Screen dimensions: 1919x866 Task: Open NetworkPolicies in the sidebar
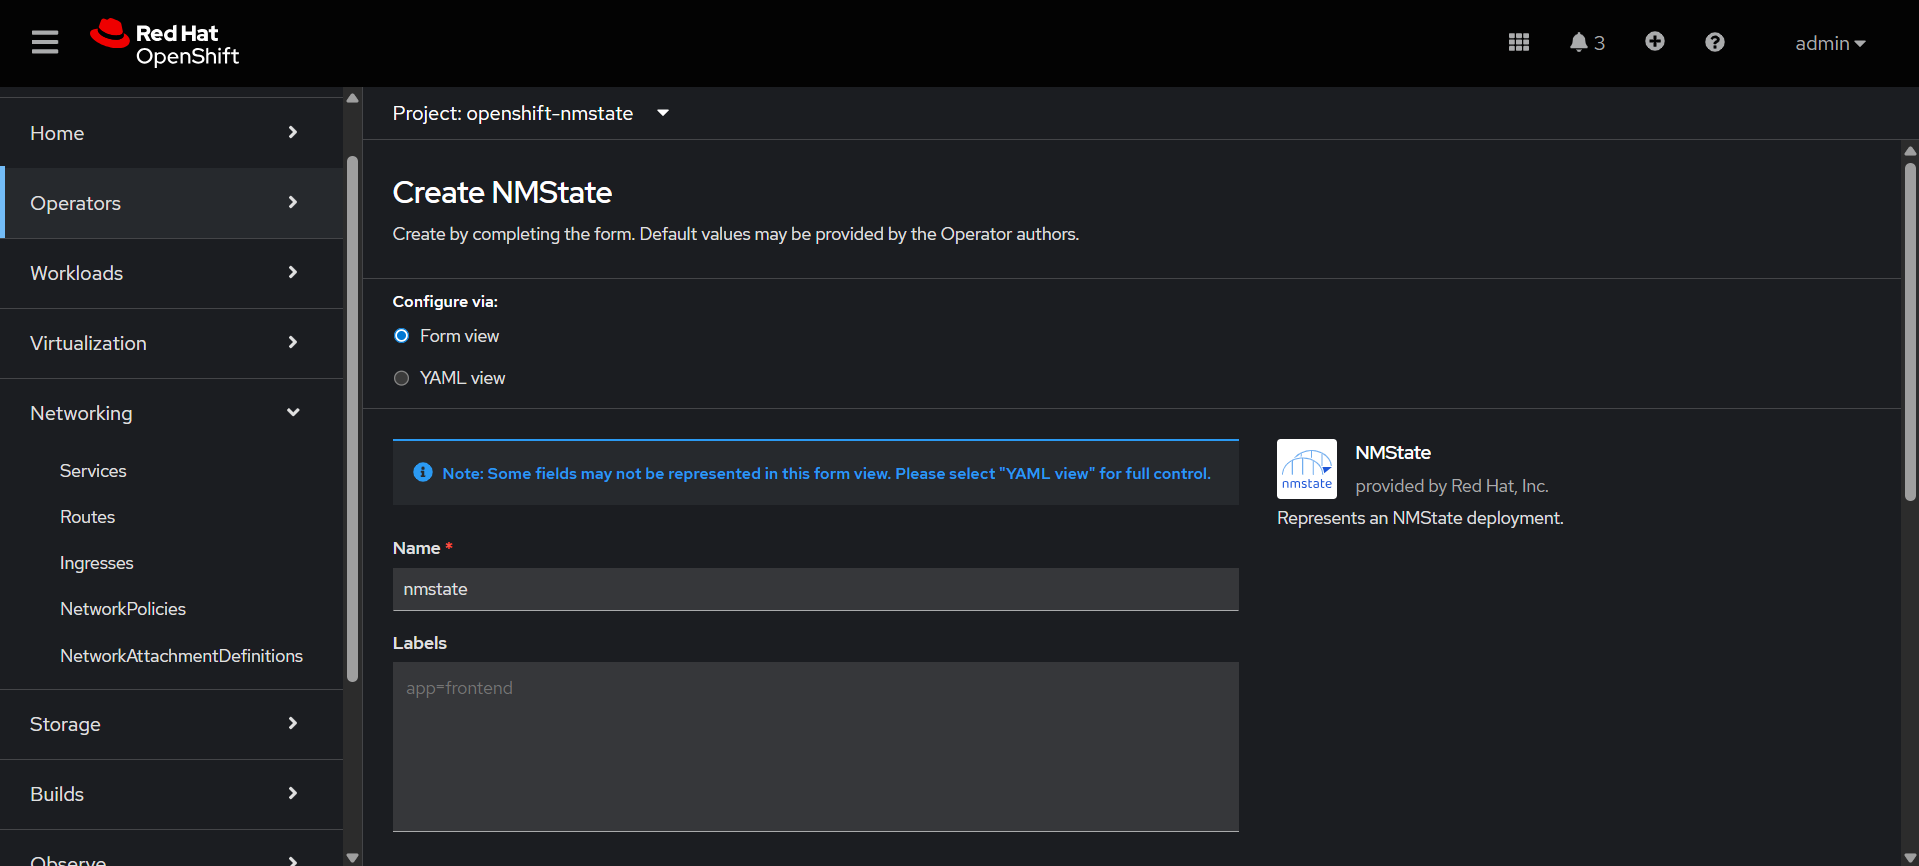(x=123, y=609)
